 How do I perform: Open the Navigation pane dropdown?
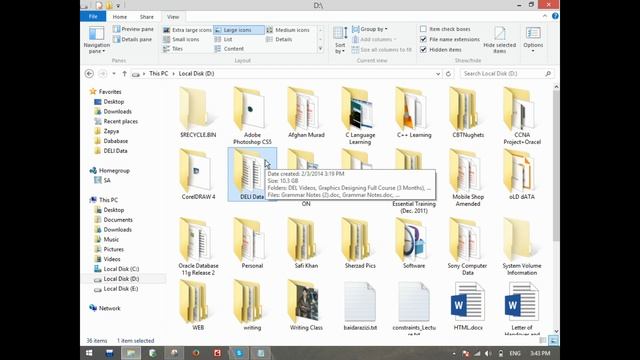(96, 40)
